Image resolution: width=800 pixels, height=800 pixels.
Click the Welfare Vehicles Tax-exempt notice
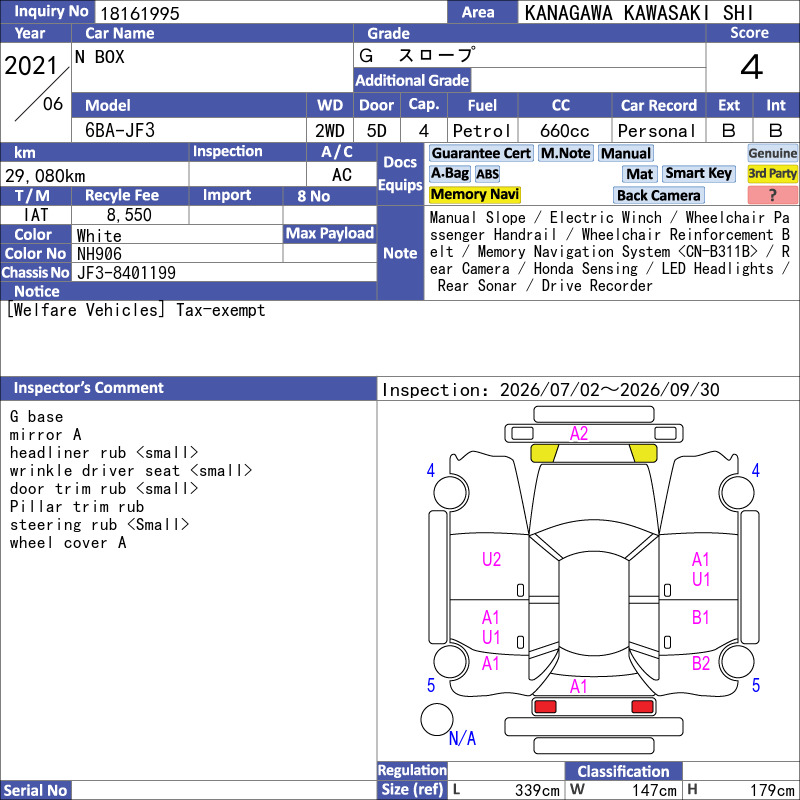[x=136, y=310]
